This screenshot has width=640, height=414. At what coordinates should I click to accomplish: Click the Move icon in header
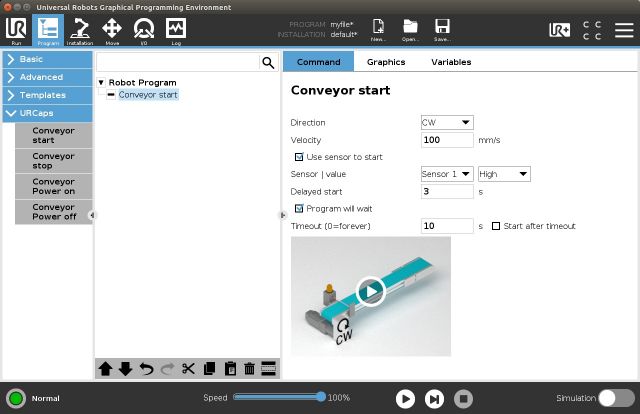click(111, 29)
